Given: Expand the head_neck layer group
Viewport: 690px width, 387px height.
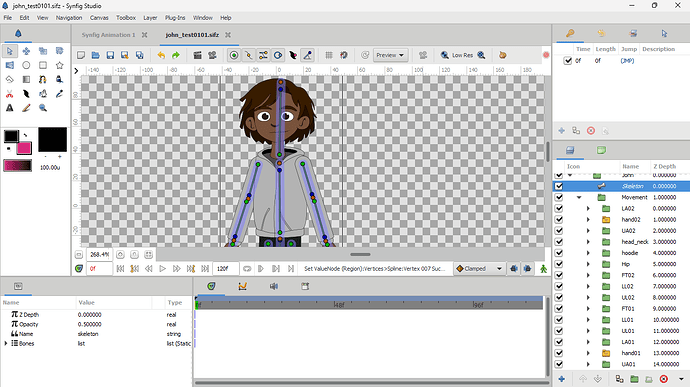Looking at the screenshot, I should [x=588, y=242].
